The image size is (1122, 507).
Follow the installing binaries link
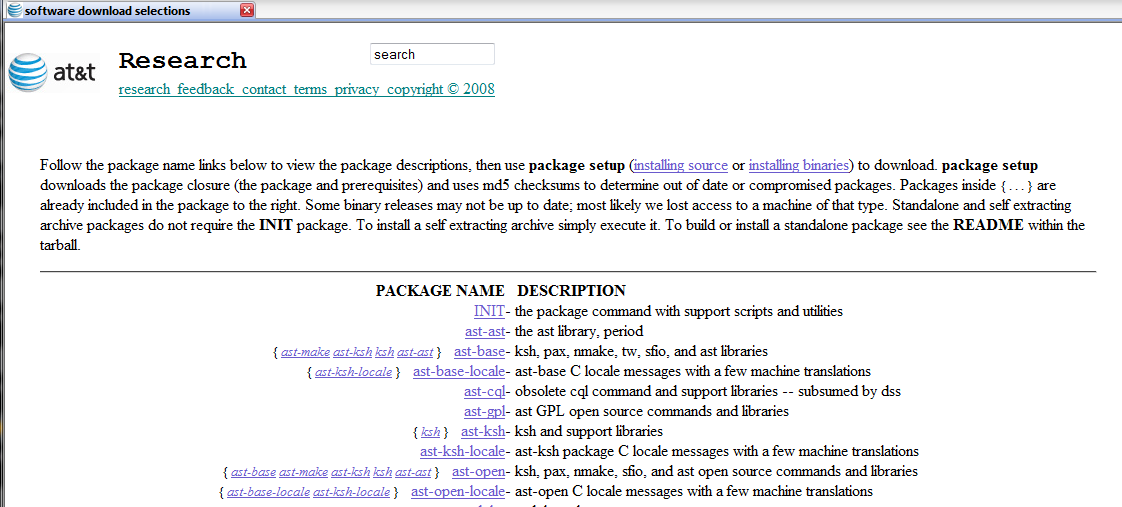click(799, 165)
